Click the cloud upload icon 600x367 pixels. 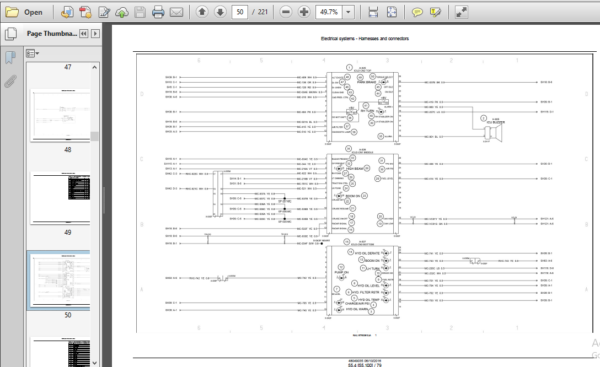(x=122, y=12)
